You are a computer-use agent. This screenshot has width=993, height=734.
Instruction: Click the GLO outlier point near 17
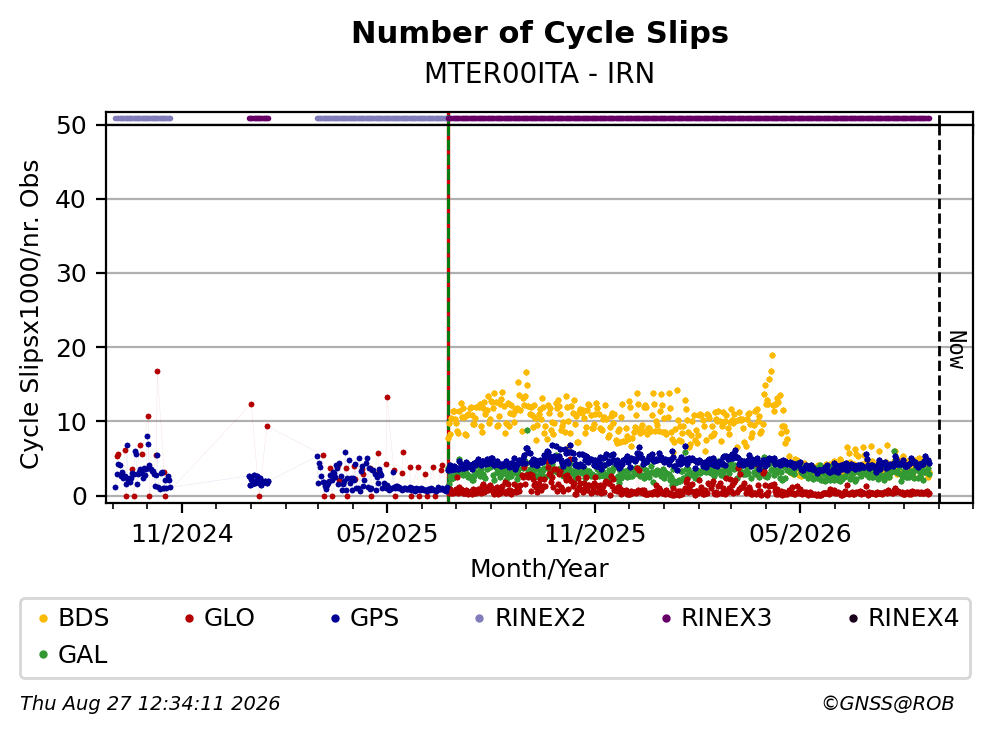(x=157, y=372)
